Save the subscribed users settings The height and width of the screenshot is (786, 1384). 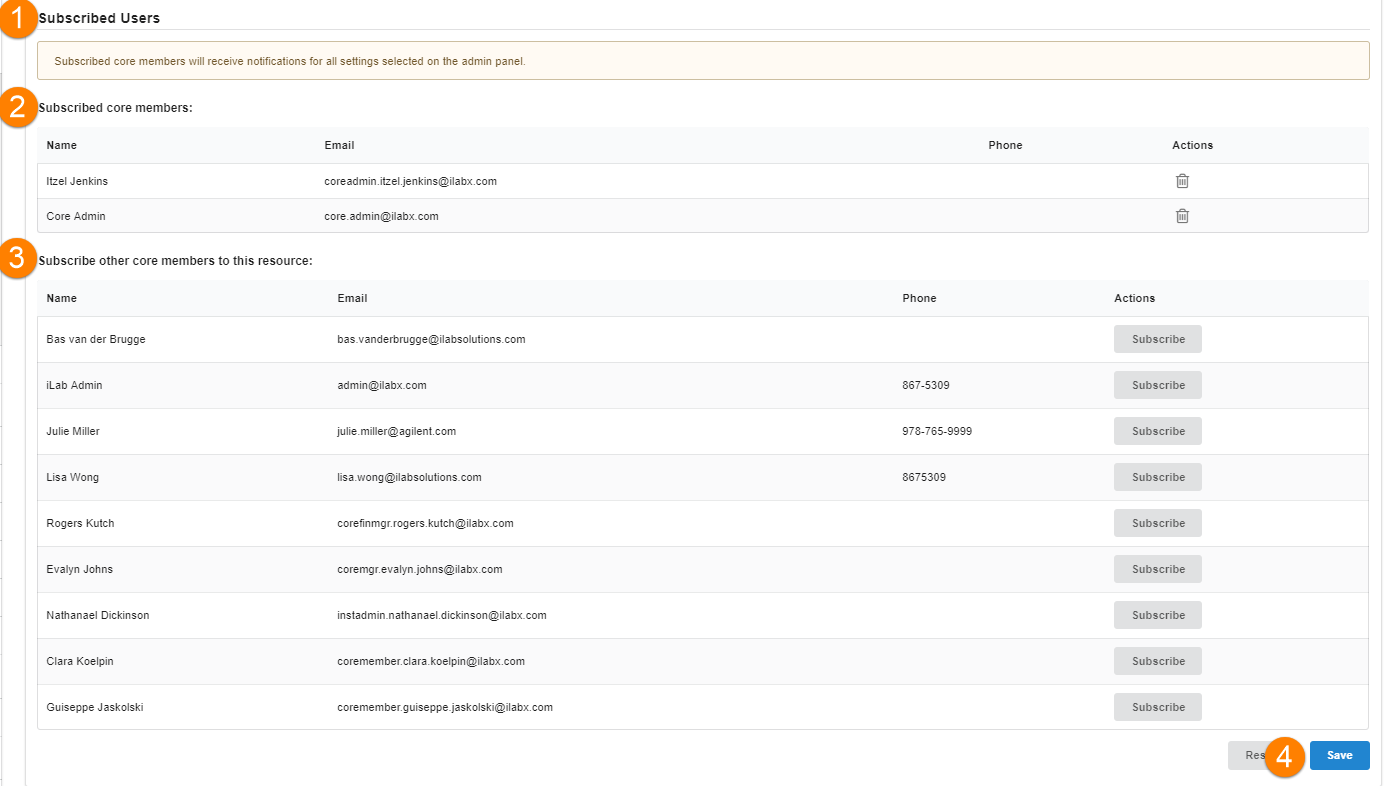[x=1339, y=755]
